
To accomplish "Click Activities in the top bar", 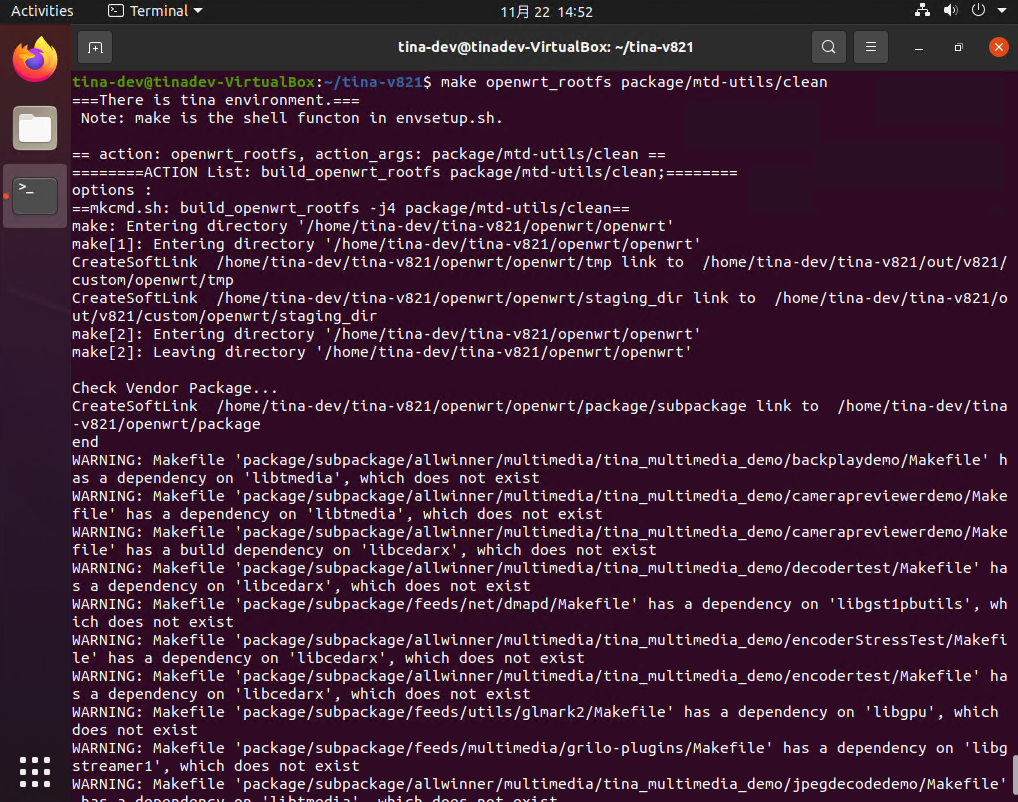I will [x=42, y=11].
